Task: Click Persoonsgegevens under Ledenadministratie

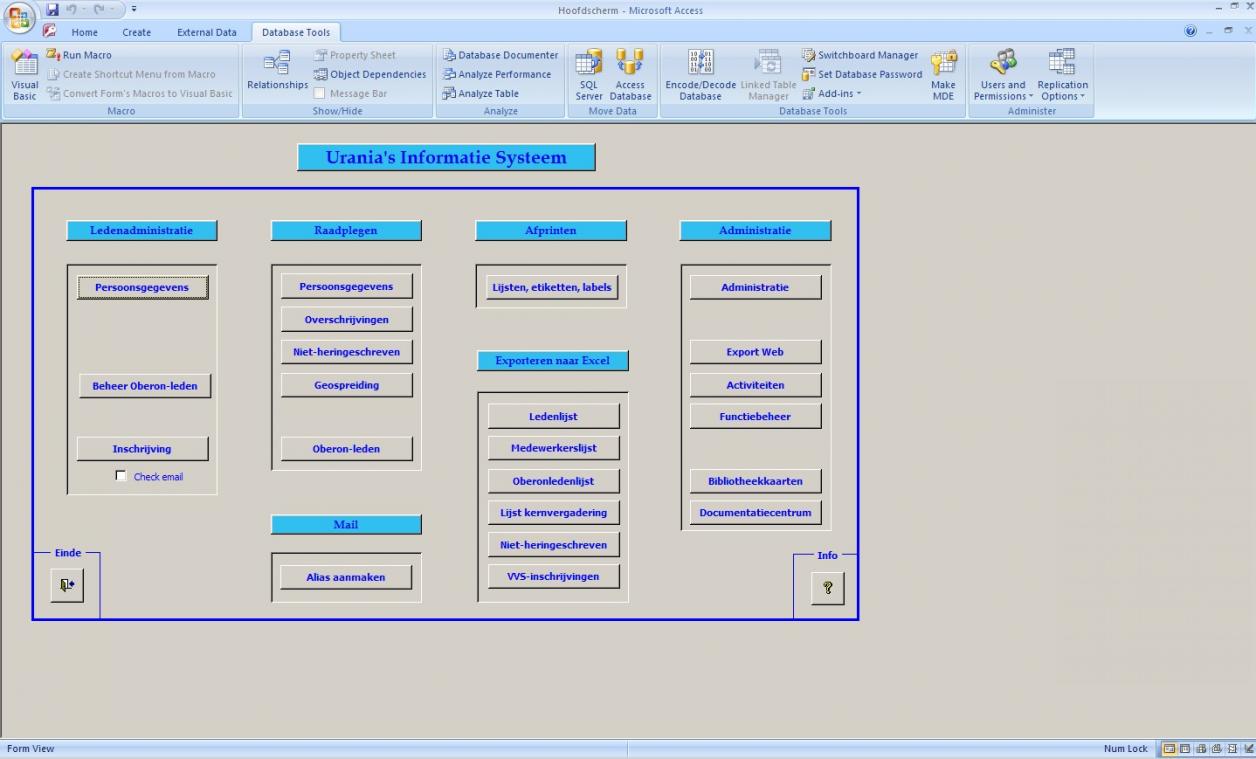Action: (142, 287)
